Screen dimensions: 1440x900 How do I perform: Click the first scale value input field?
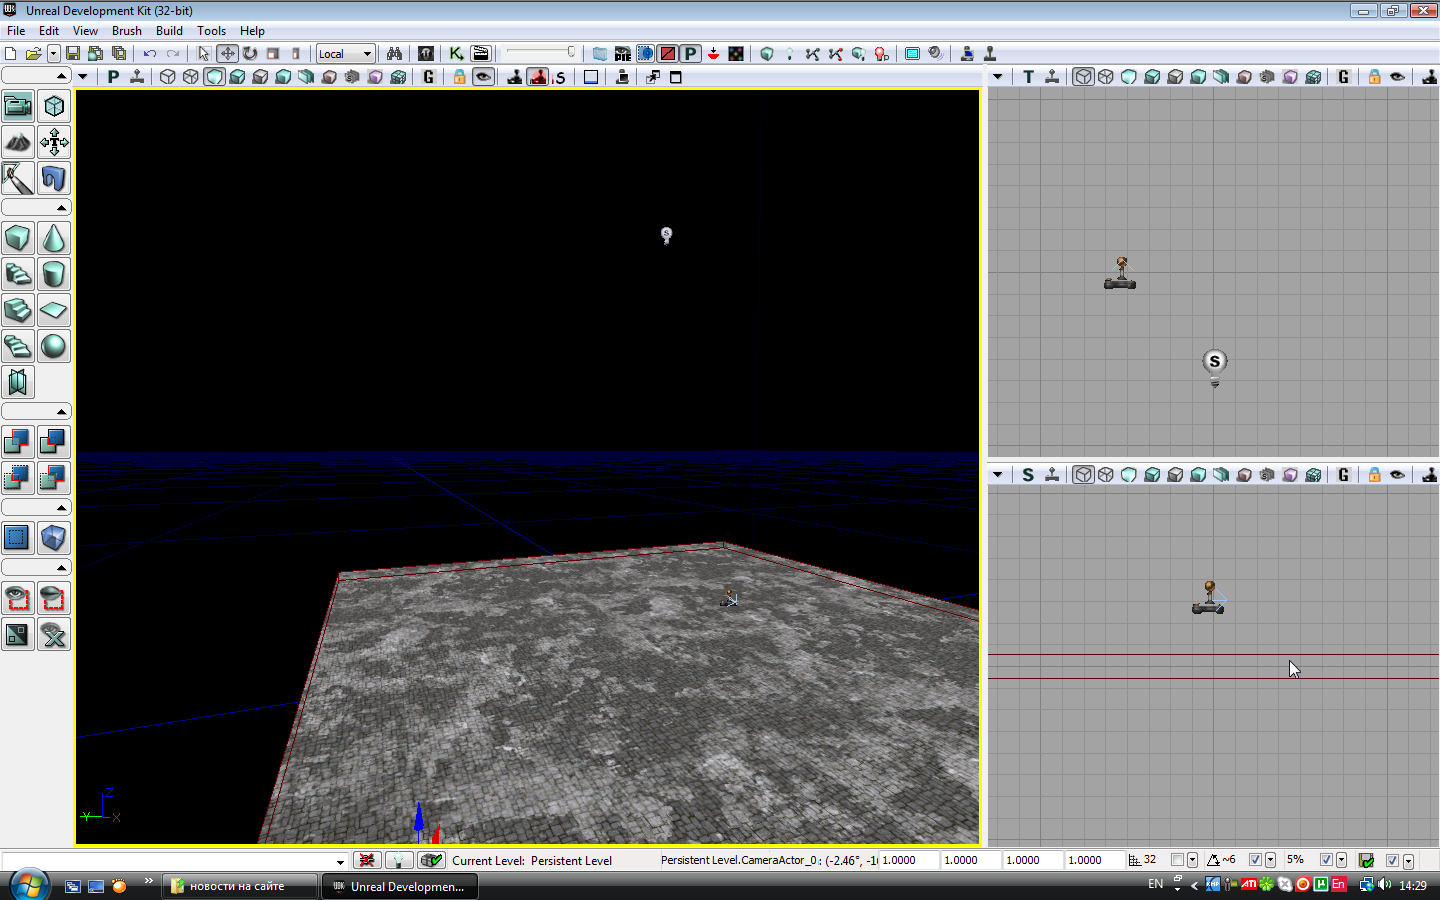coord(908,860)
